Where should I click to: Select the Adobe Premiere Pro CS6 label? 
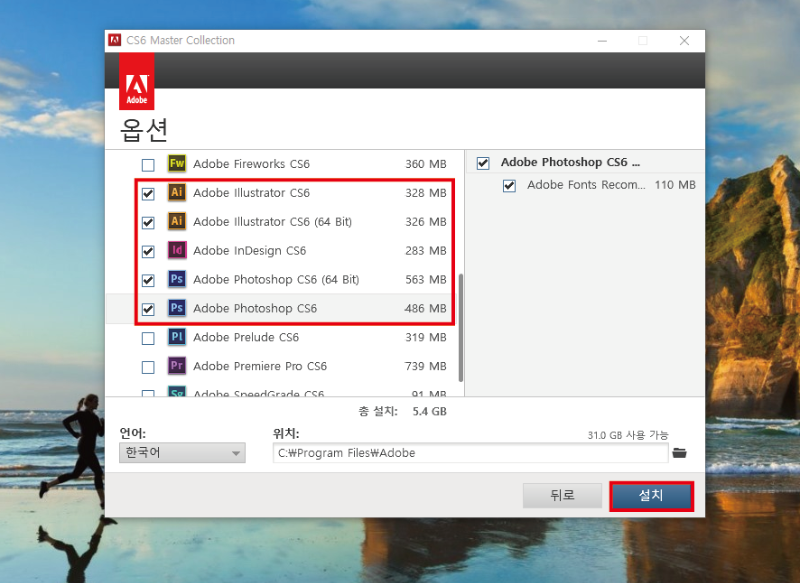(x=260, y=366)
